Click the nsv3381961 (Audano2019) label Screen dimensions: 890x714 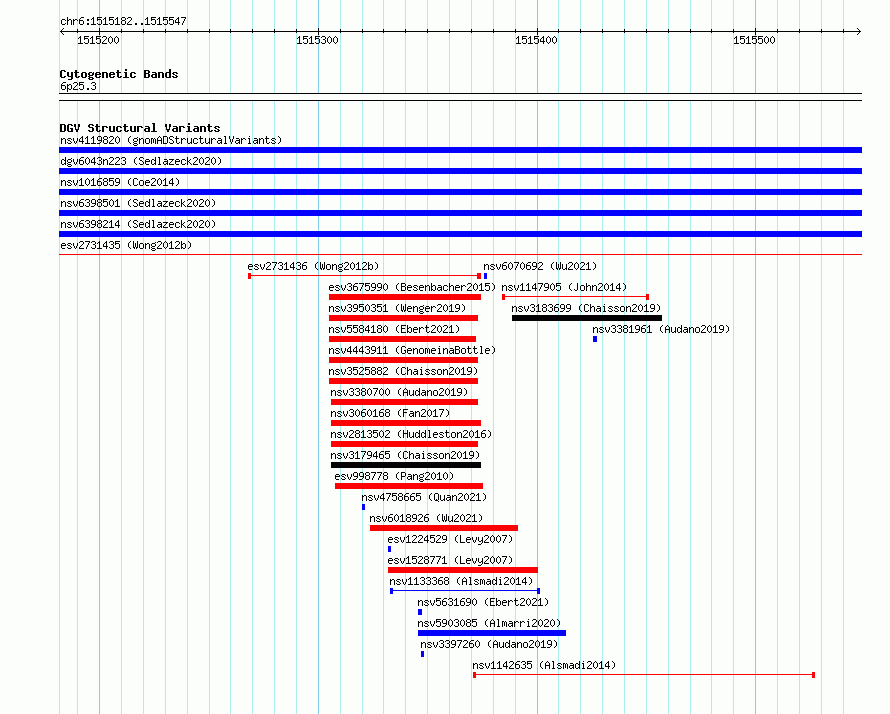click(x=661, y=329)
